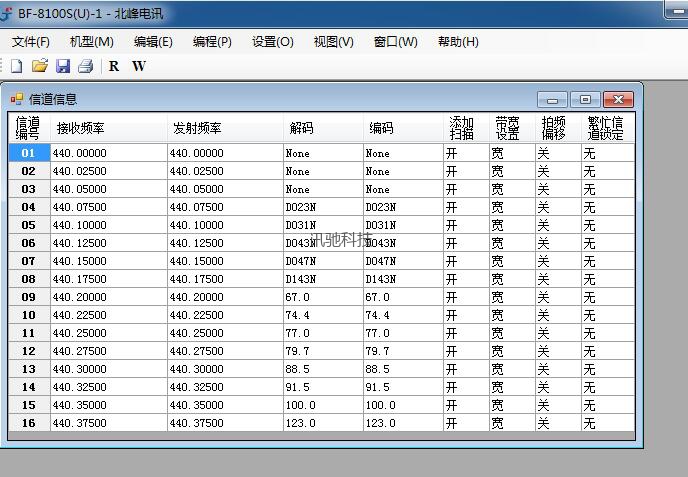Viewport: 688px width, 477px height.
Task: Toggle bandwidth setting for channel 06
Action: coord(510,243)
